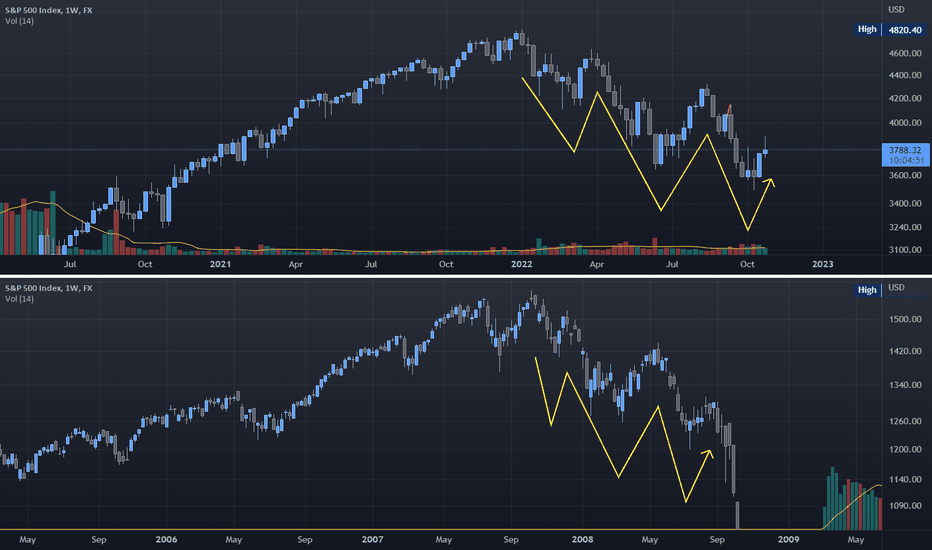Click the 2022 year label on the time axis
The height and width of the screenshot is (550, 932).
point(522,264)
